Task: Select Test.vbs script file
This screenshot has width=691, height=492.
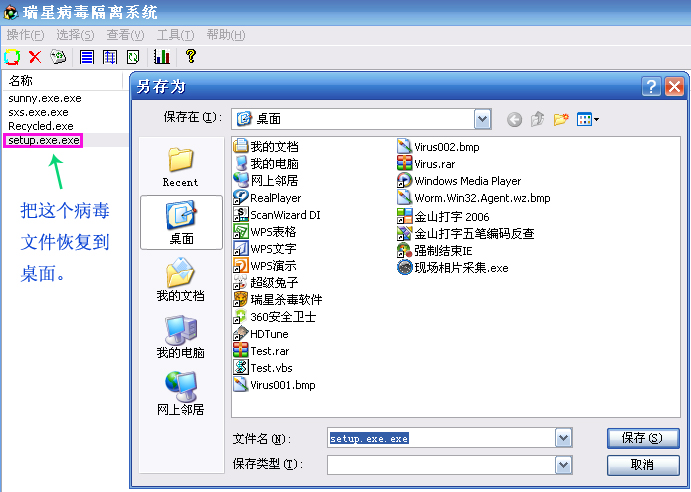Action: [x=263, y=368]
